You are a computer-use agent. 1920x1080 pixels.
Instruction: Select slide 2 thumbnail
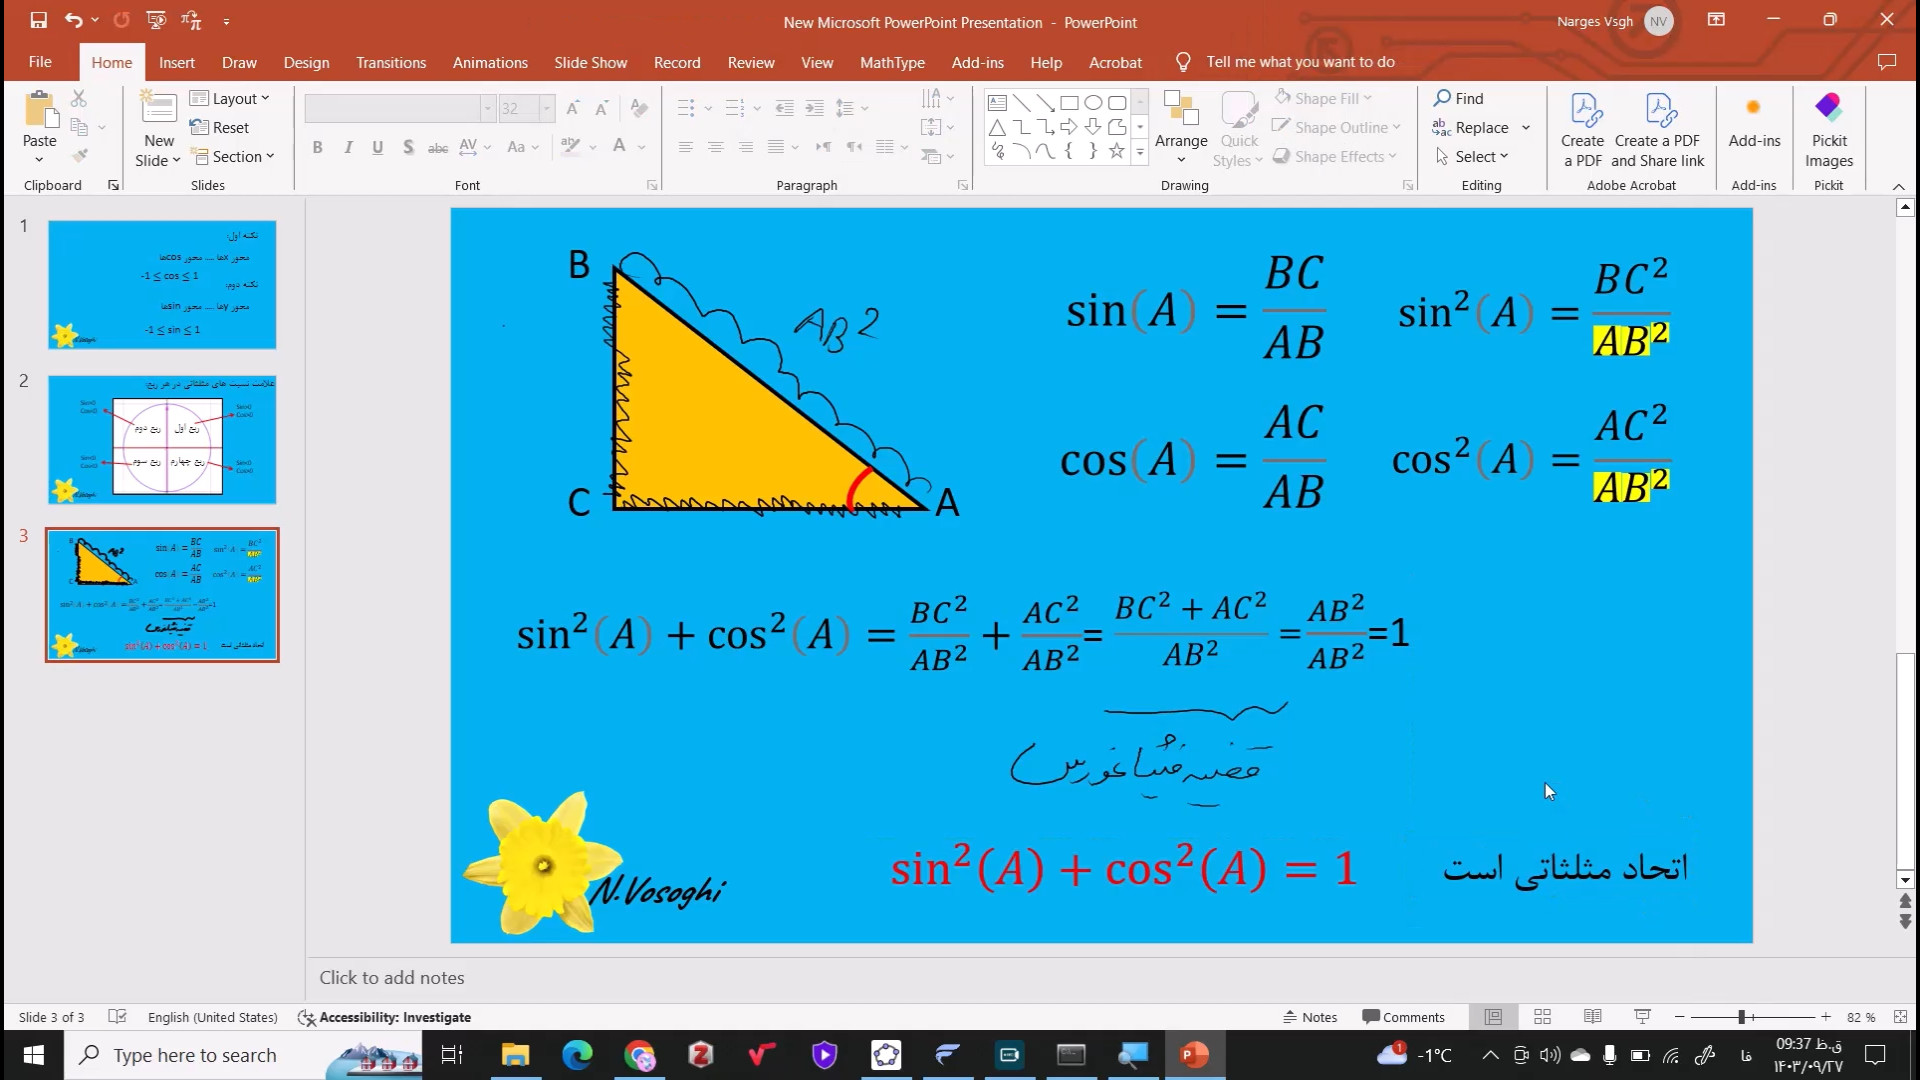point(162,440)
